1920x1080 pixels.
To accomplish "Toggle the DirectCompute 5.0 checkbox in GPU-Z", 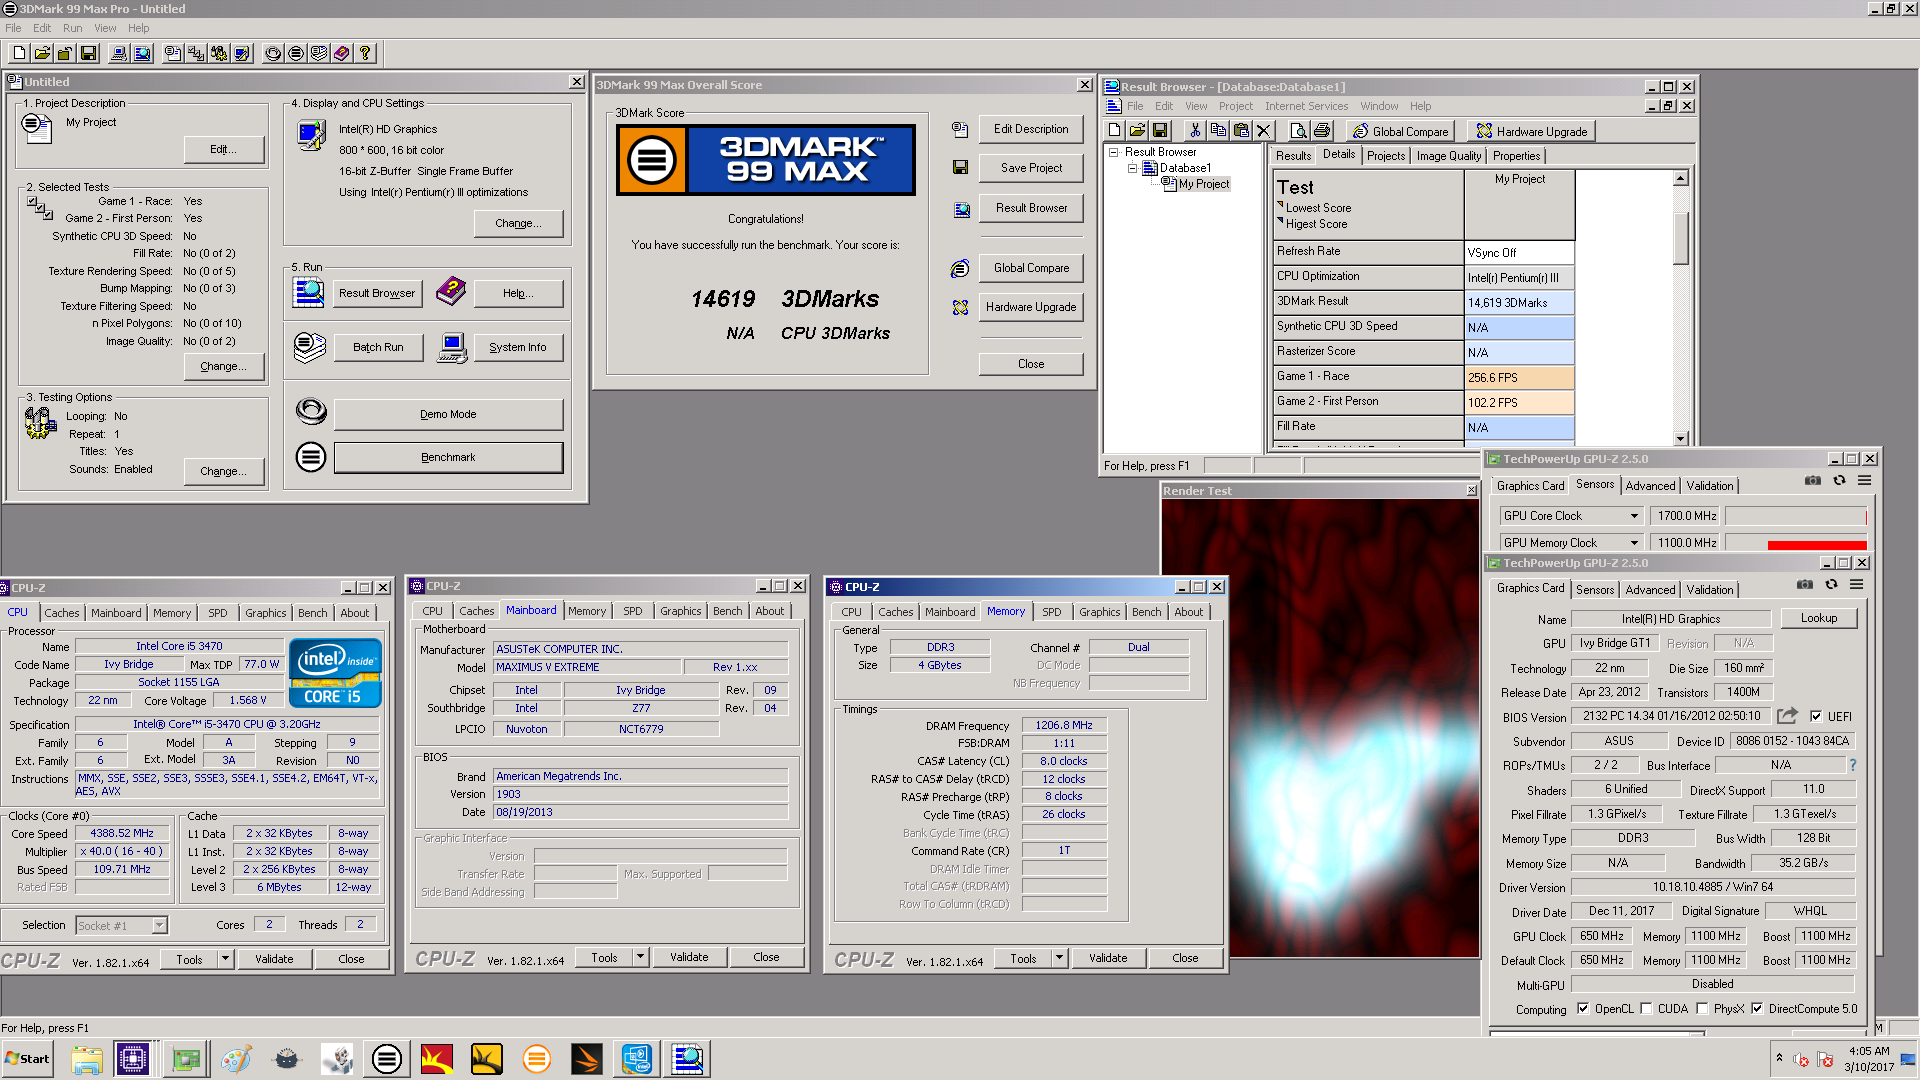I will click(x=1757, y=1009).
